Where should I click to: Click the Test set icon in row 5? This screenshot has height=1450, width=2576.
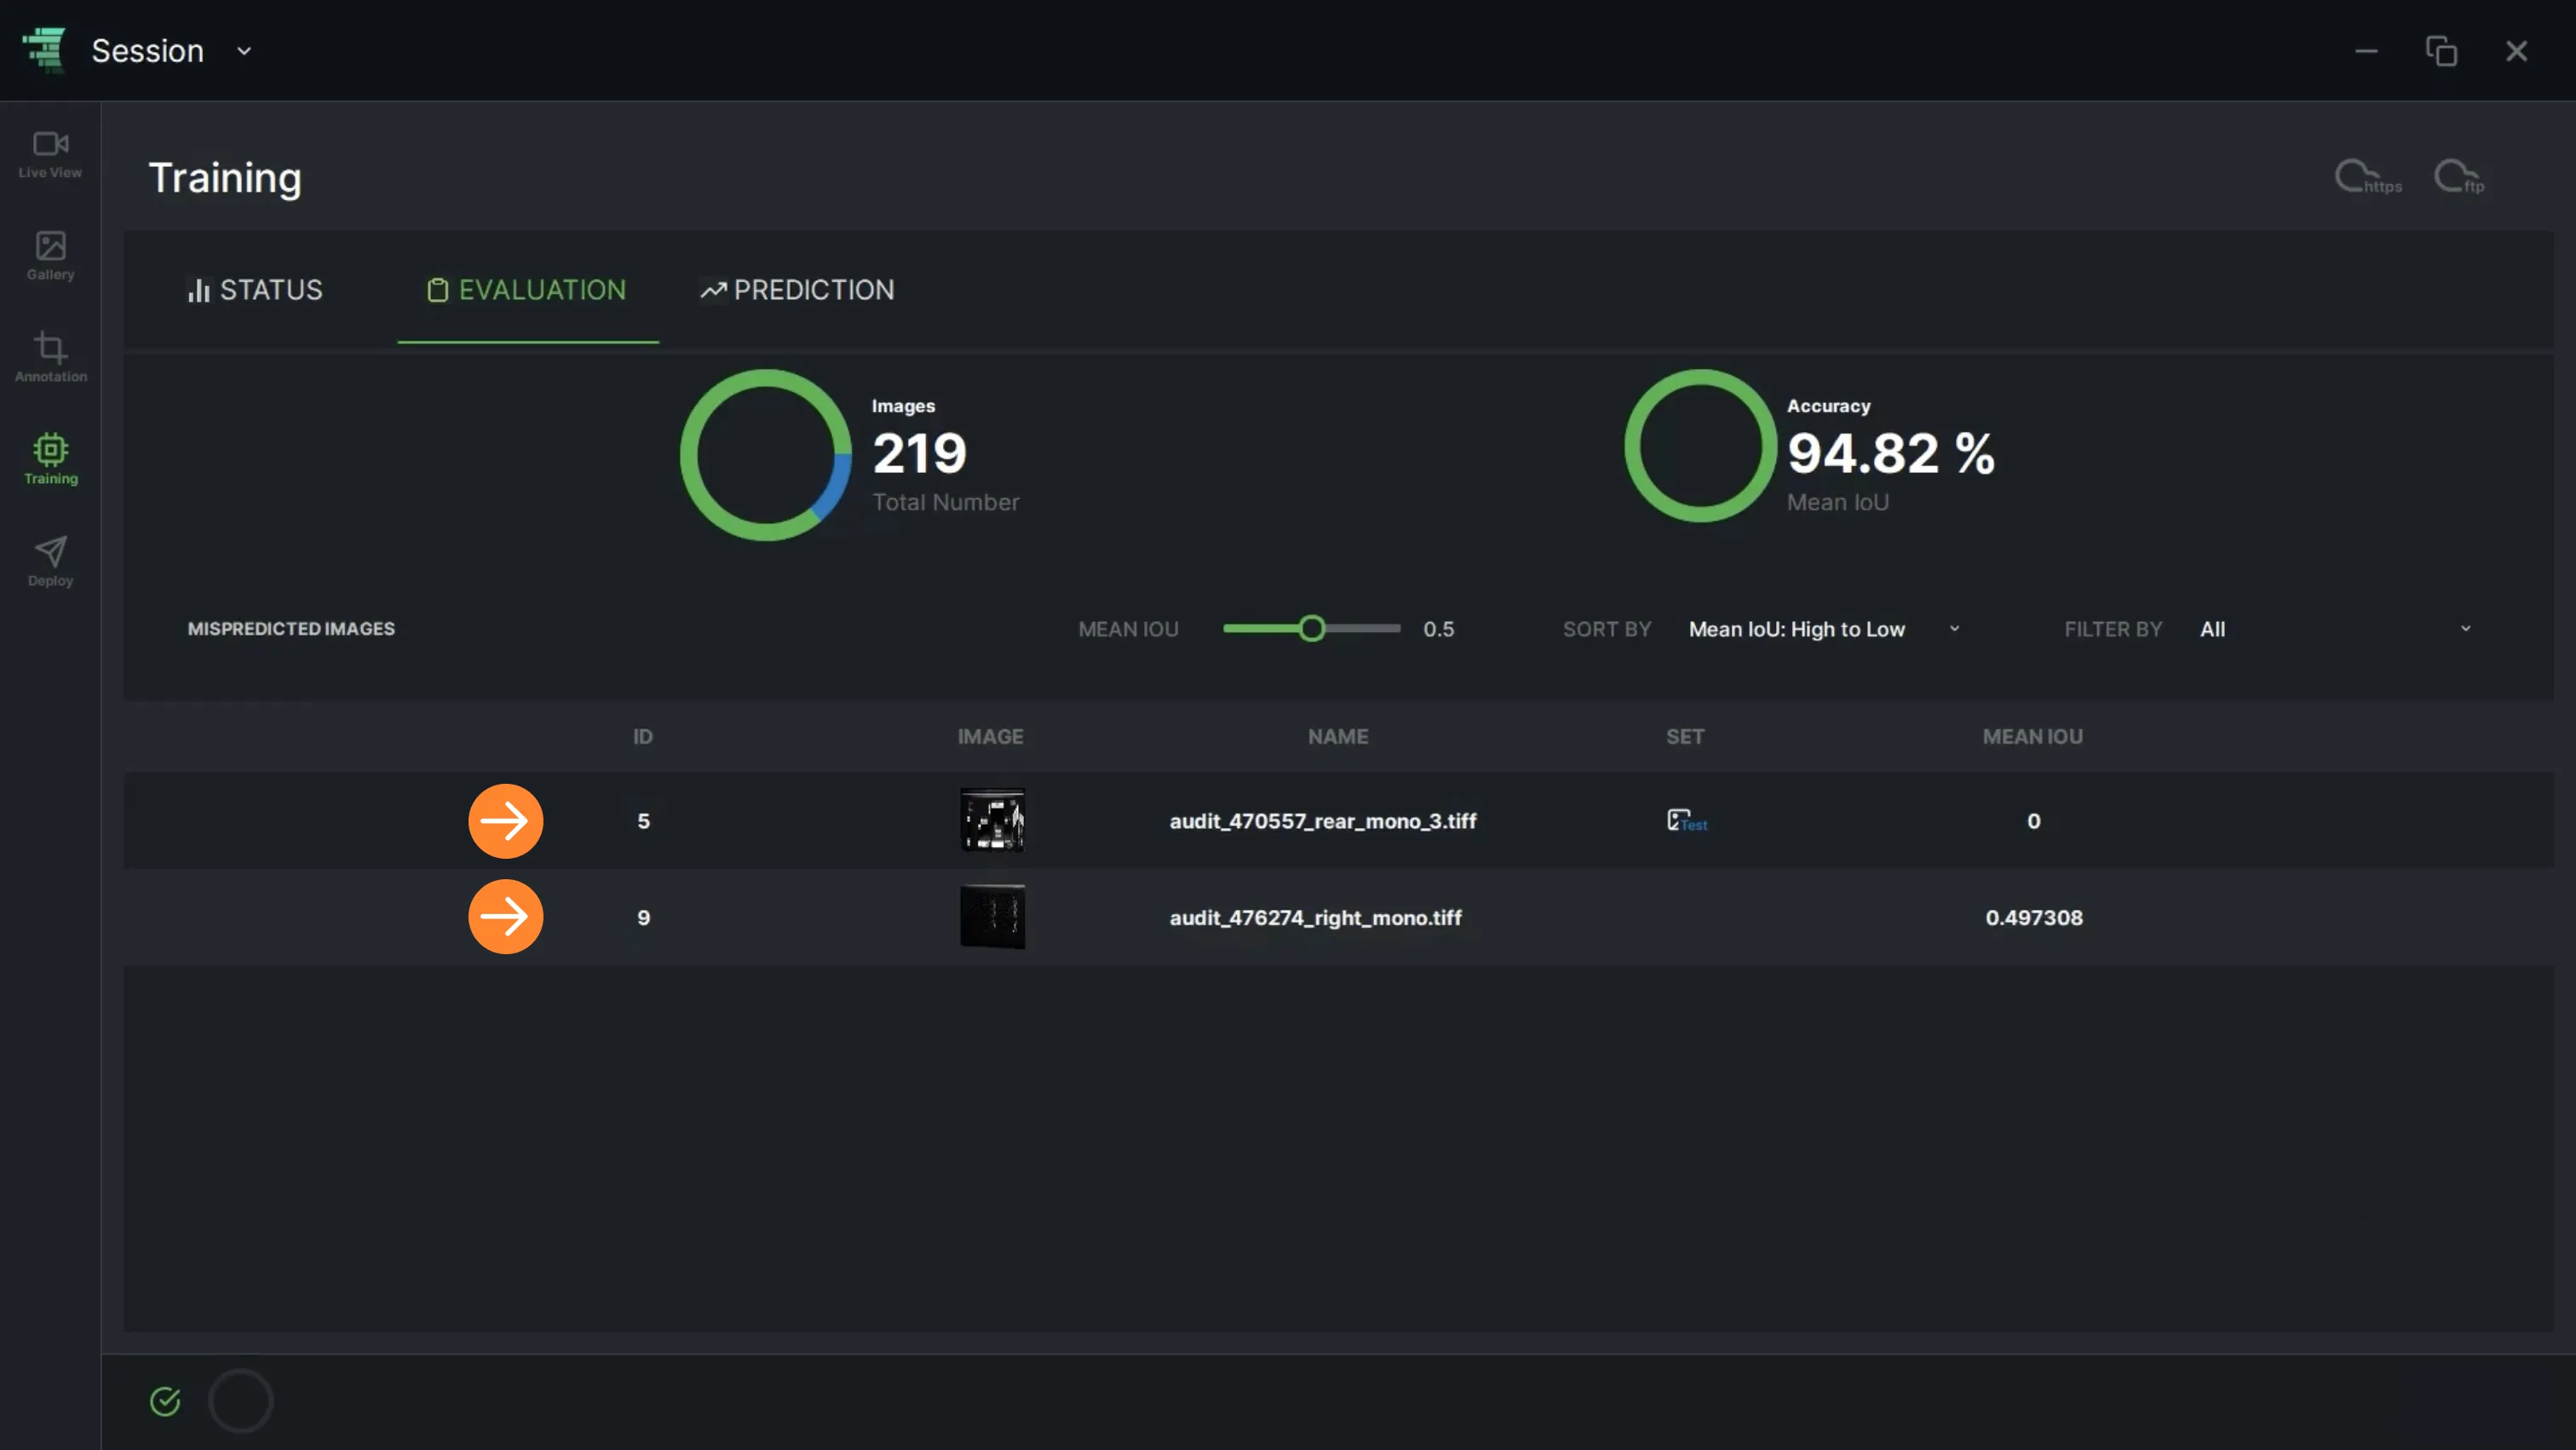[1686, 821]
